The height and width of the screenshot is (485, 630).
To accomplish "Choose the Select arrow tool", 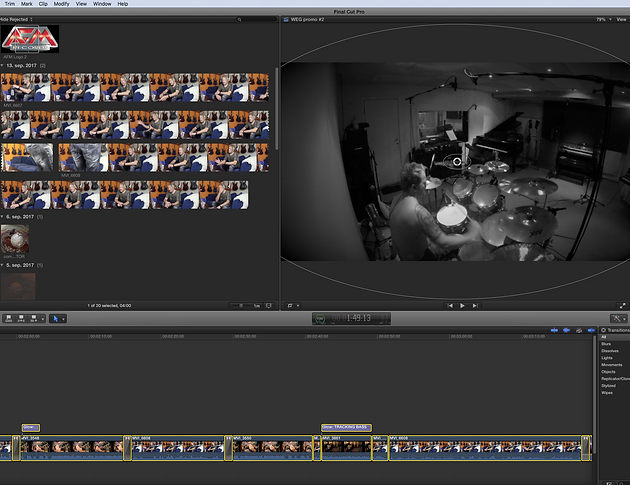I will click(55, 319).
